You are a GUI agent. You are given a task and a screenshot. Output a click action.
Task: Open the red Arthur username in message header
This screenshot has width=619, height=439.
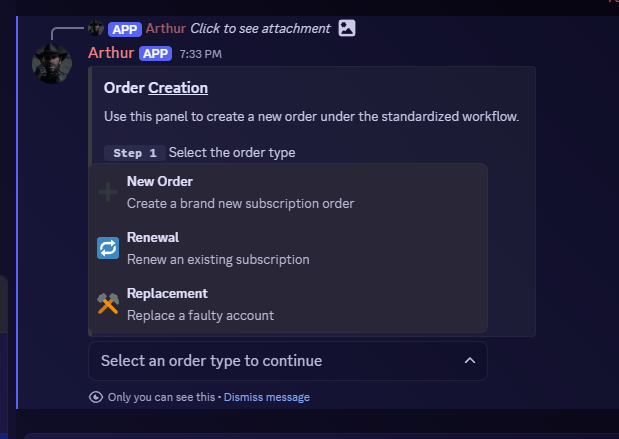click(x=111, y=53)
